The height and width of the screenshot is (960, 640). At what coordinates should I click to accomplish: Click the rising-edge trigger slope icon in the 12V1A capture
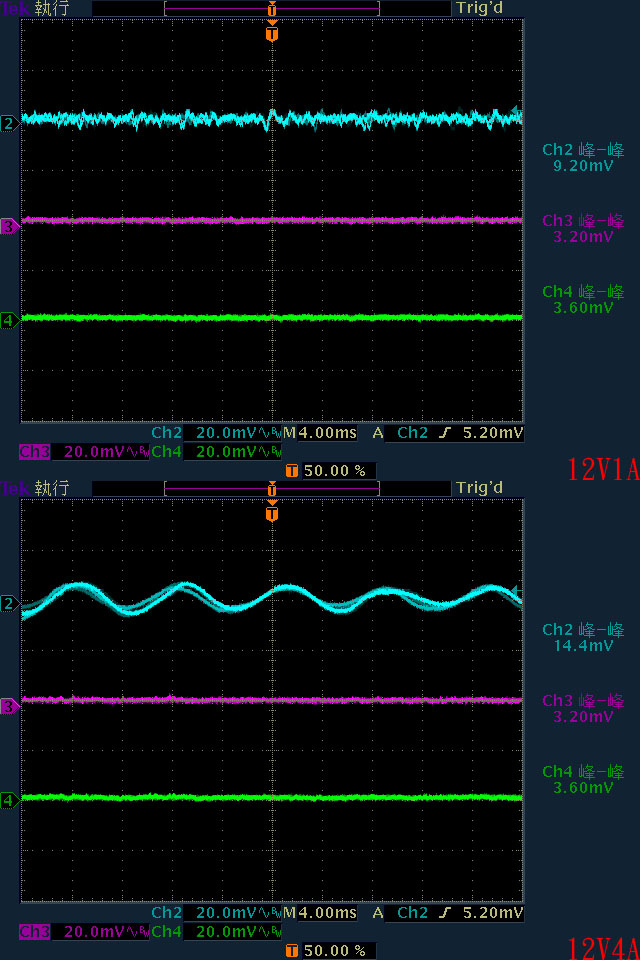(445, 433)
